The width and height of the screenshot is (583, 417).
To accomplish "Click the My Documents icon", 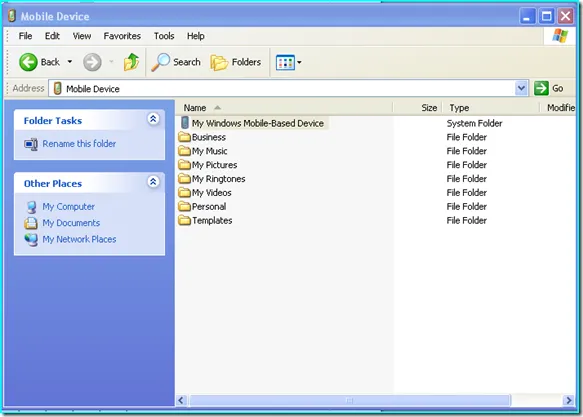I will tap(31, 223).
